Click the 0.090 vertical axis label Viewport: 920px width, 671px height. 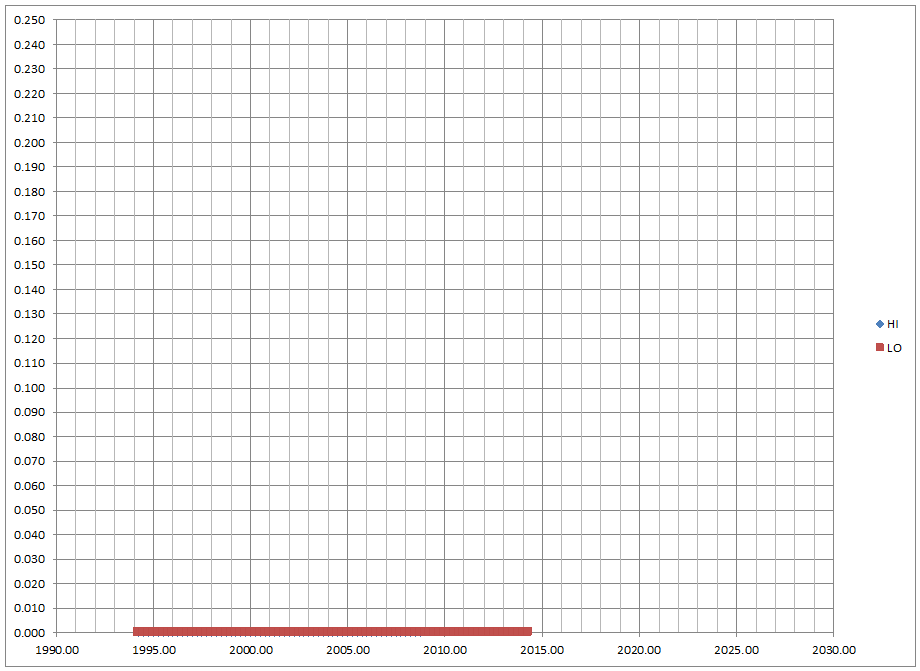pos(29,412)
